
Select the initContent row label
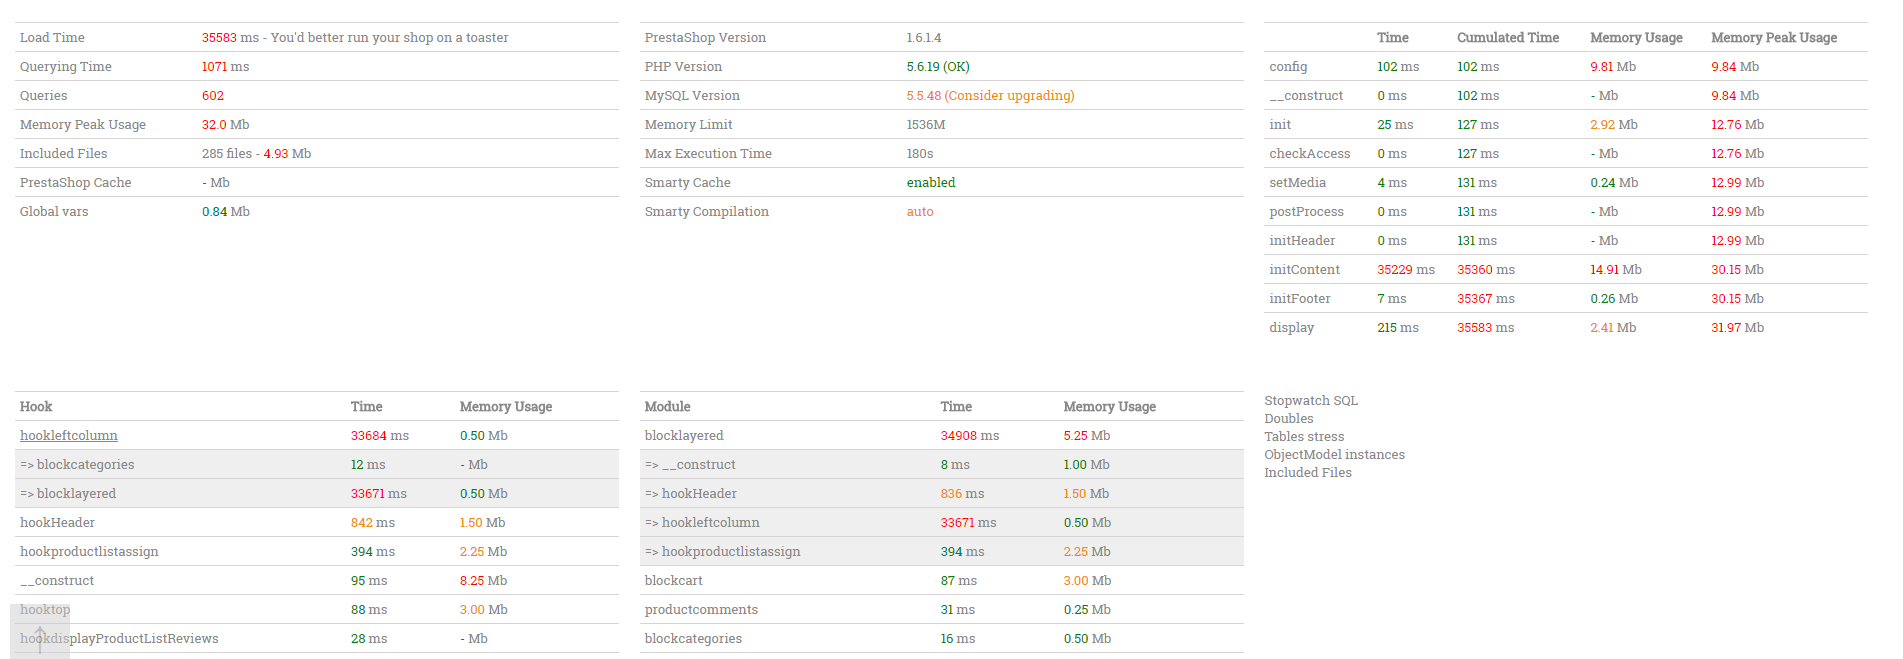(1304, 270)
